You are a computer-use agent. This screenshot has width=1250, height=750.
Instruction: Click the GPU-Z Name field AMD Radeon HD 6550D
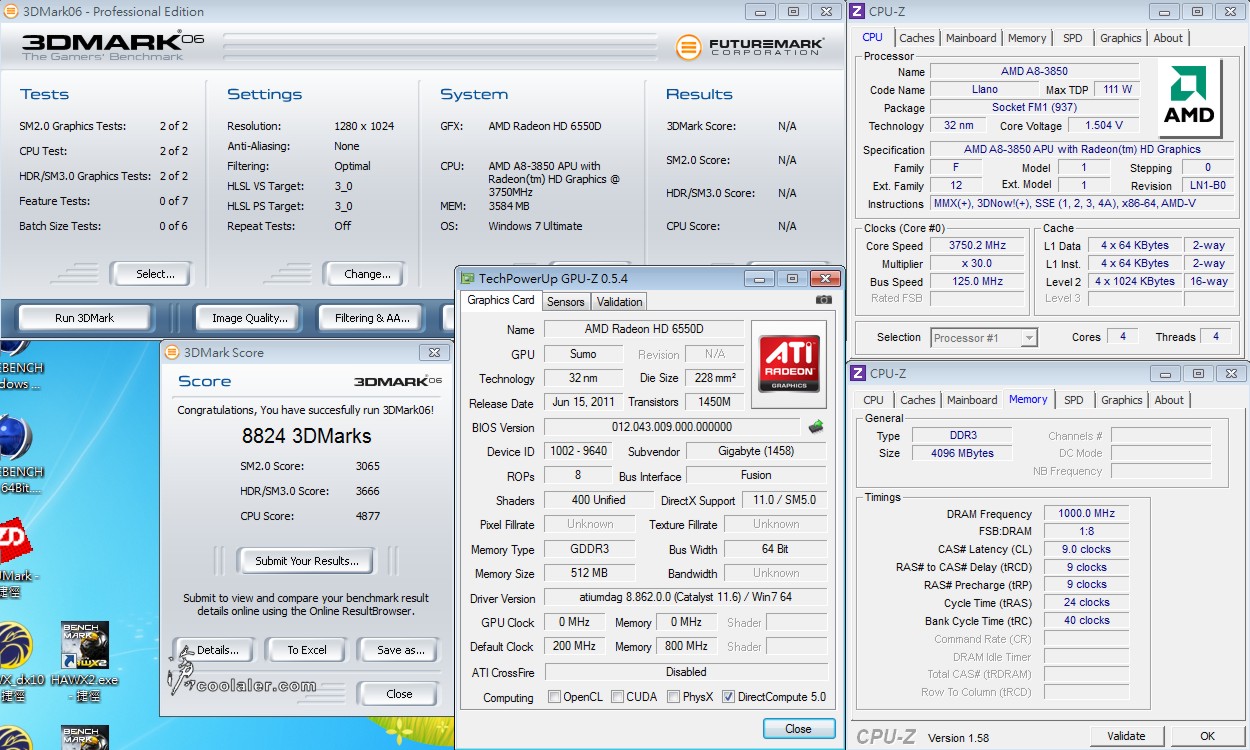[644, 329]
